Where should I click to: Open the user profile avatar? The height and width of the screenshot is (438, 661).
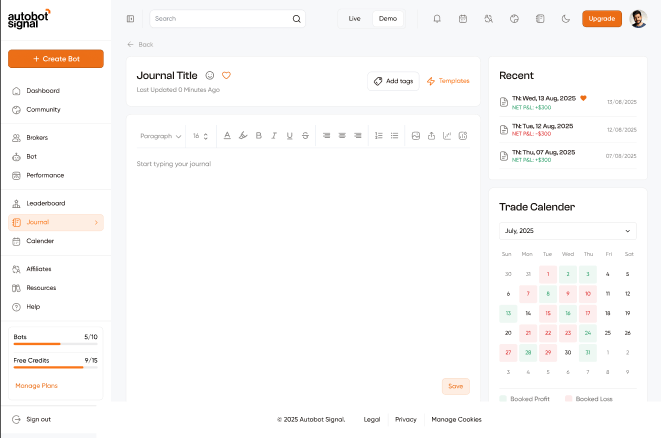click(x=638, y=19)
